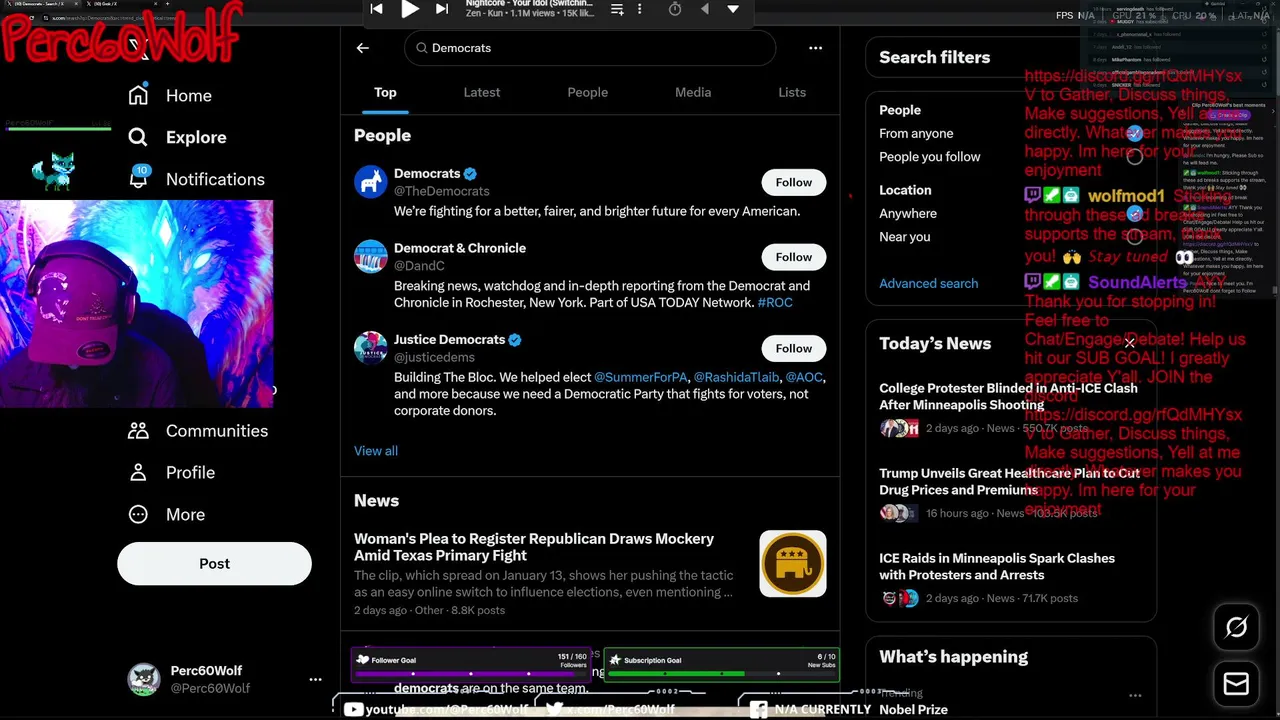The image size is (1280, 720).
Task: Switch to the People tab
Action: [588, 92]
